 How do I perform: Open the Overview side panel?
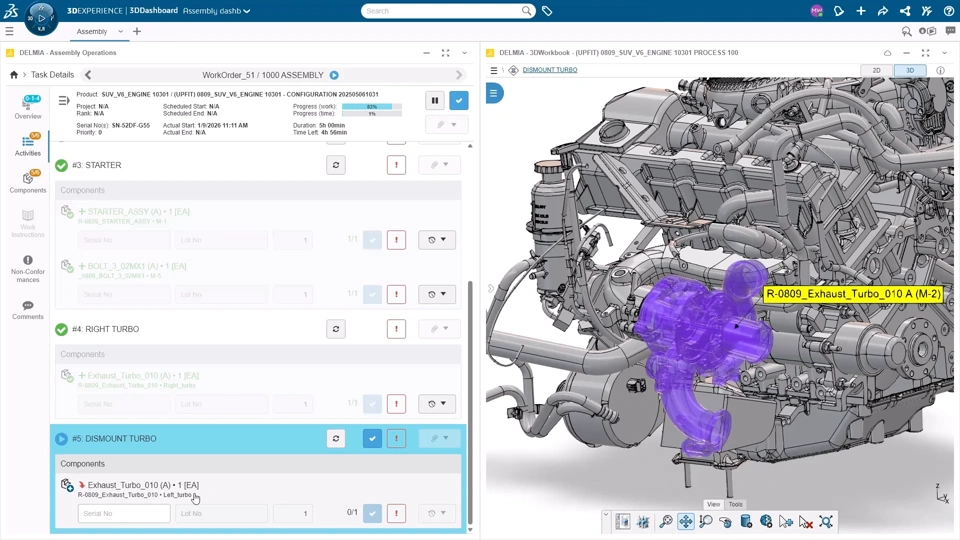(x=28, y=107)
